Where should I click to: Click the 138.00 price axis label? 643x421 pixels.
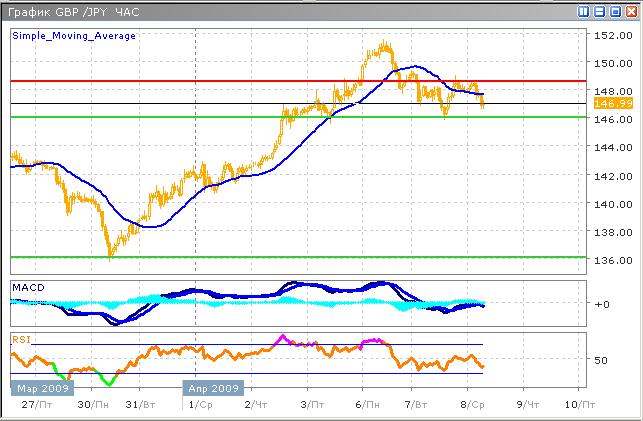coord(613,232)
